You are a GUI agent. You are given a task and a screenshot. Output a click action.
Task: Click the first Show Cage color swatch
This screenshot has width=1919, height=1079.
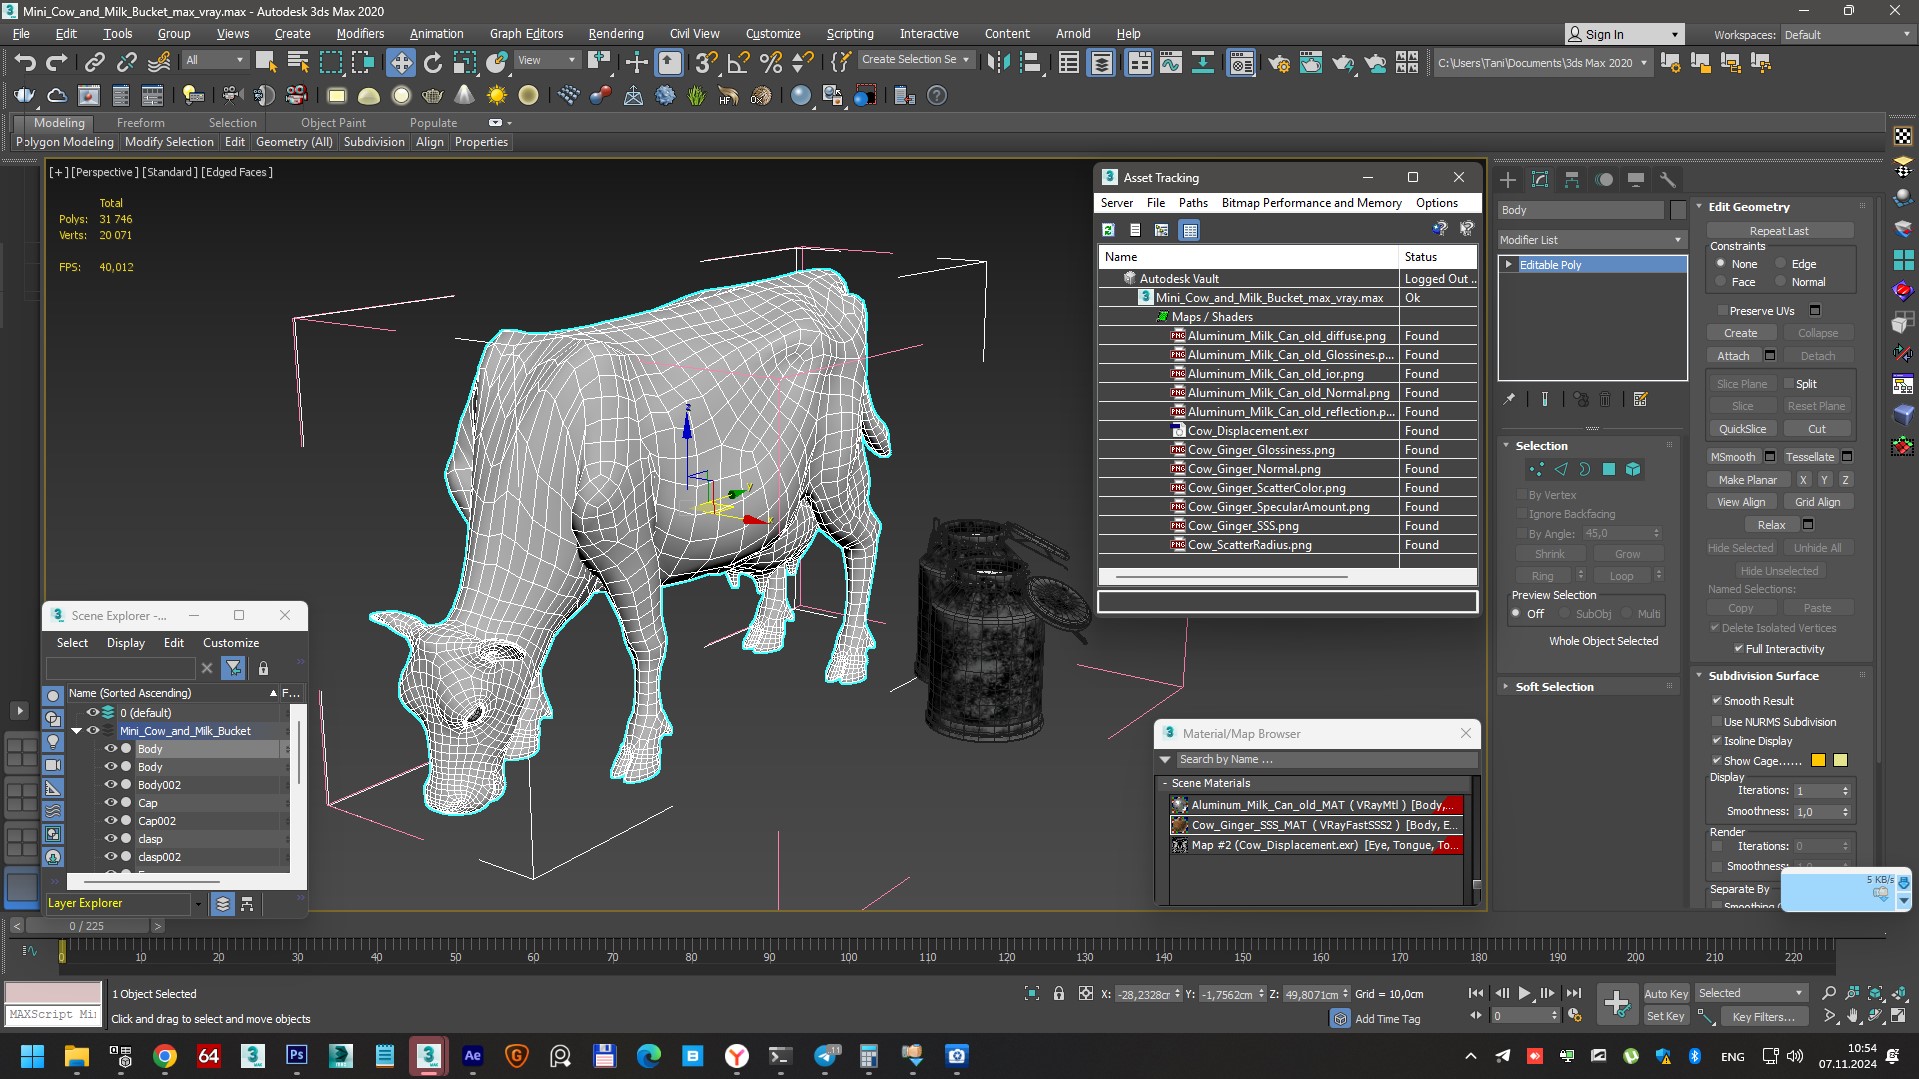tap(1819, 761)
